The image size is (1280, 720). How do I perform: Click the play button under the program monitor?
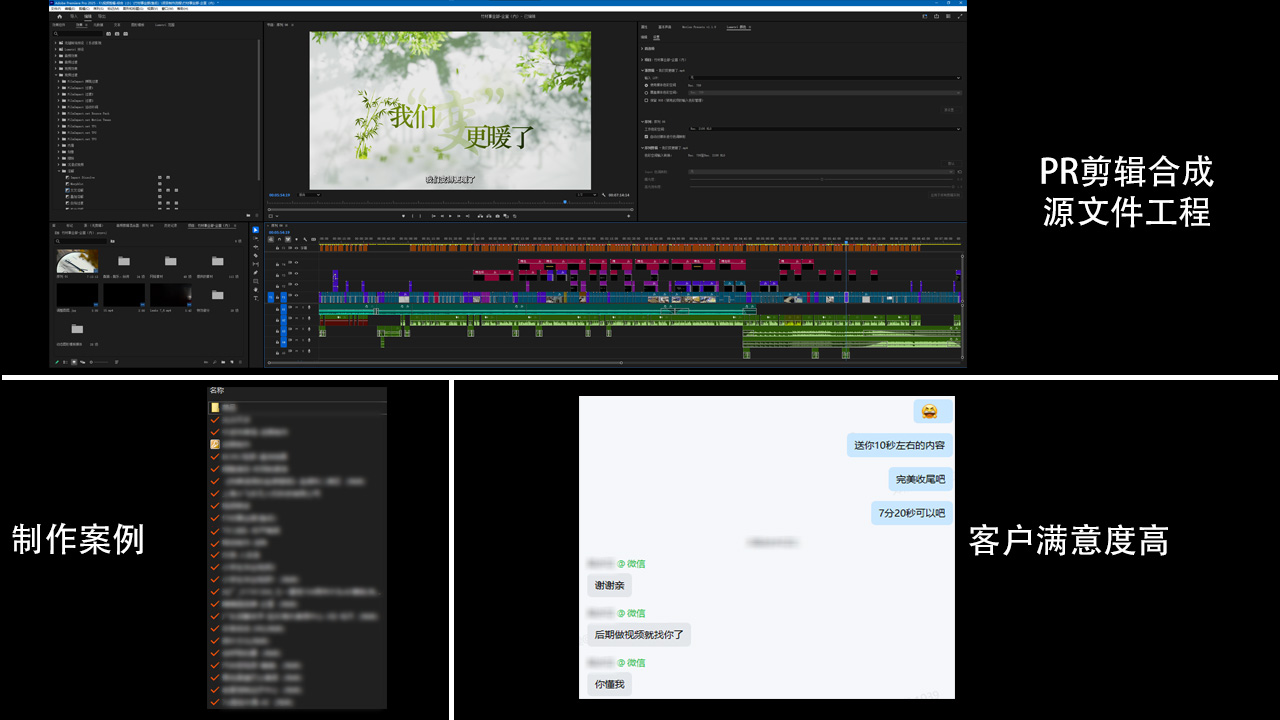click(449, 215)
